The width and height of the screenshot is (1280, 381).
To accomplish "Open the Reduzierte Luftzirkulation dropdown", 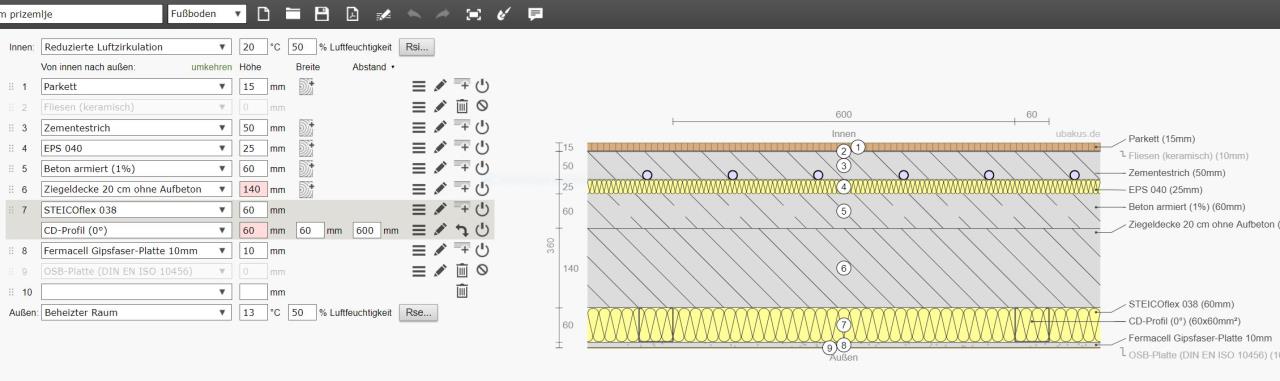I will (x=135, y=46).
